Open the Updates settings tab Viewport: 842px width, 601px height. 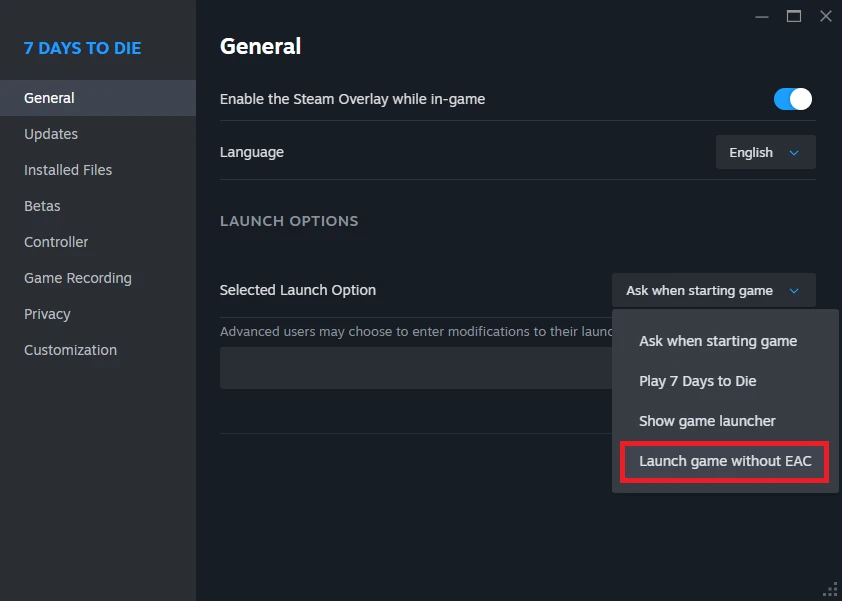point(98,134)
